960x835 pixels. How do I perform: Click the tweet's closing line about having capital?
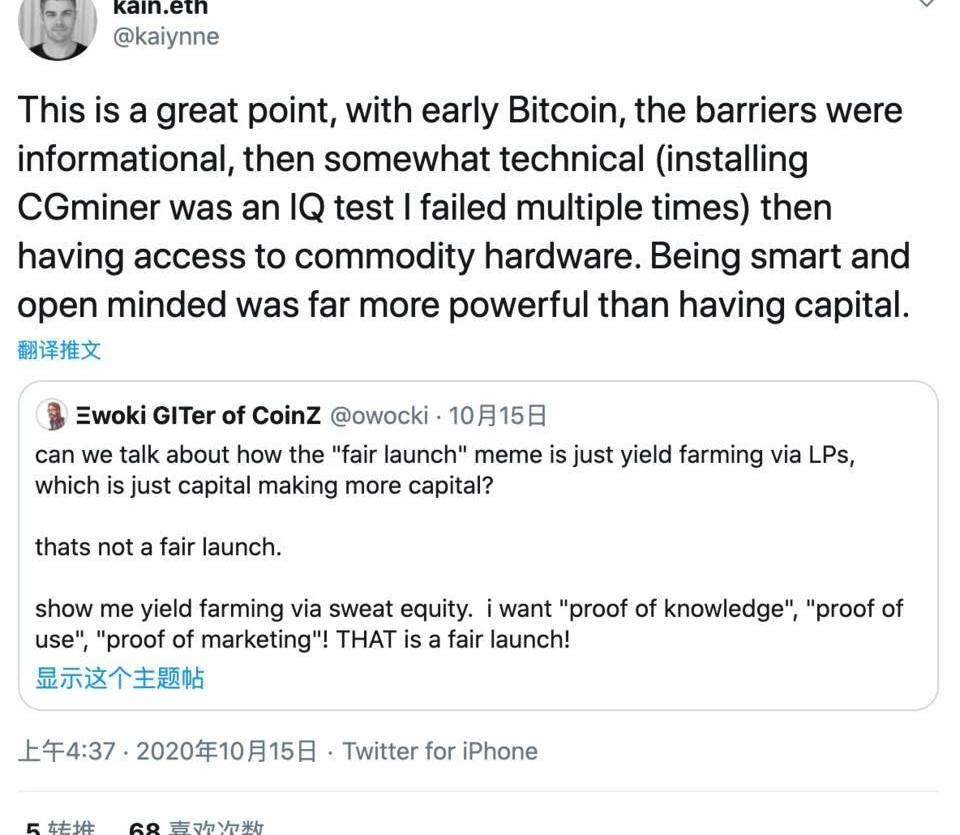(x=463, y=305)
